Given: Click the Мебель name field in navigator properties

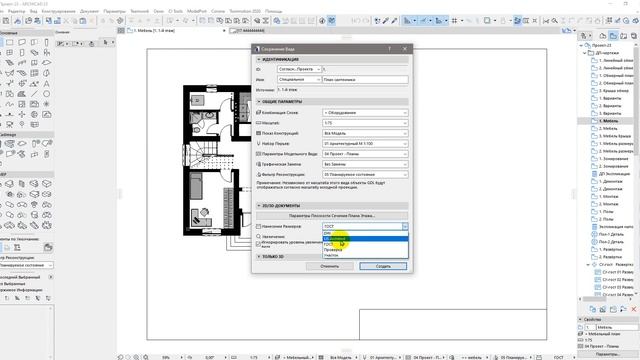Looking at the screenshot, I should [618, 327].
